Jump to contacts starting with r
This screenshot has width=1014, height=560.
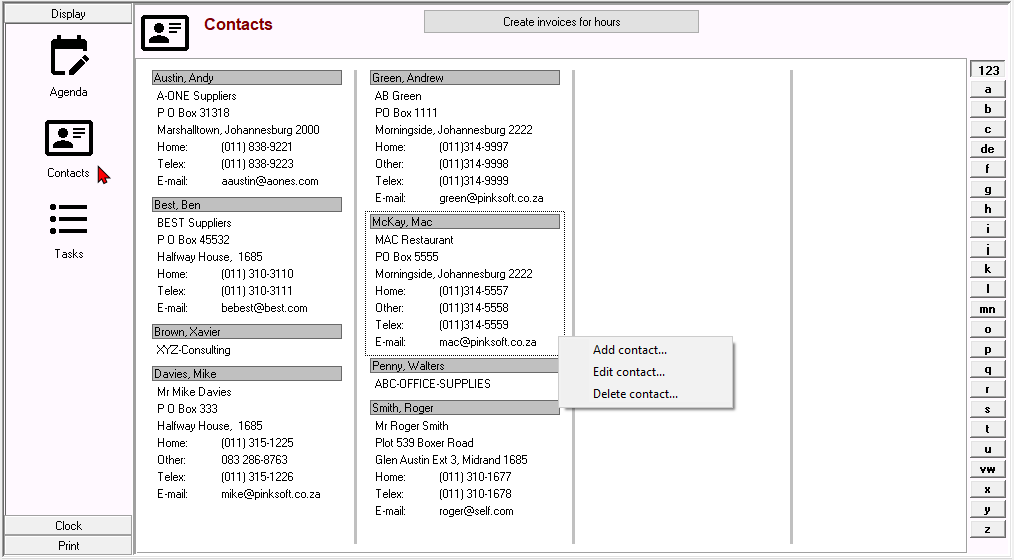click(987, 390)
